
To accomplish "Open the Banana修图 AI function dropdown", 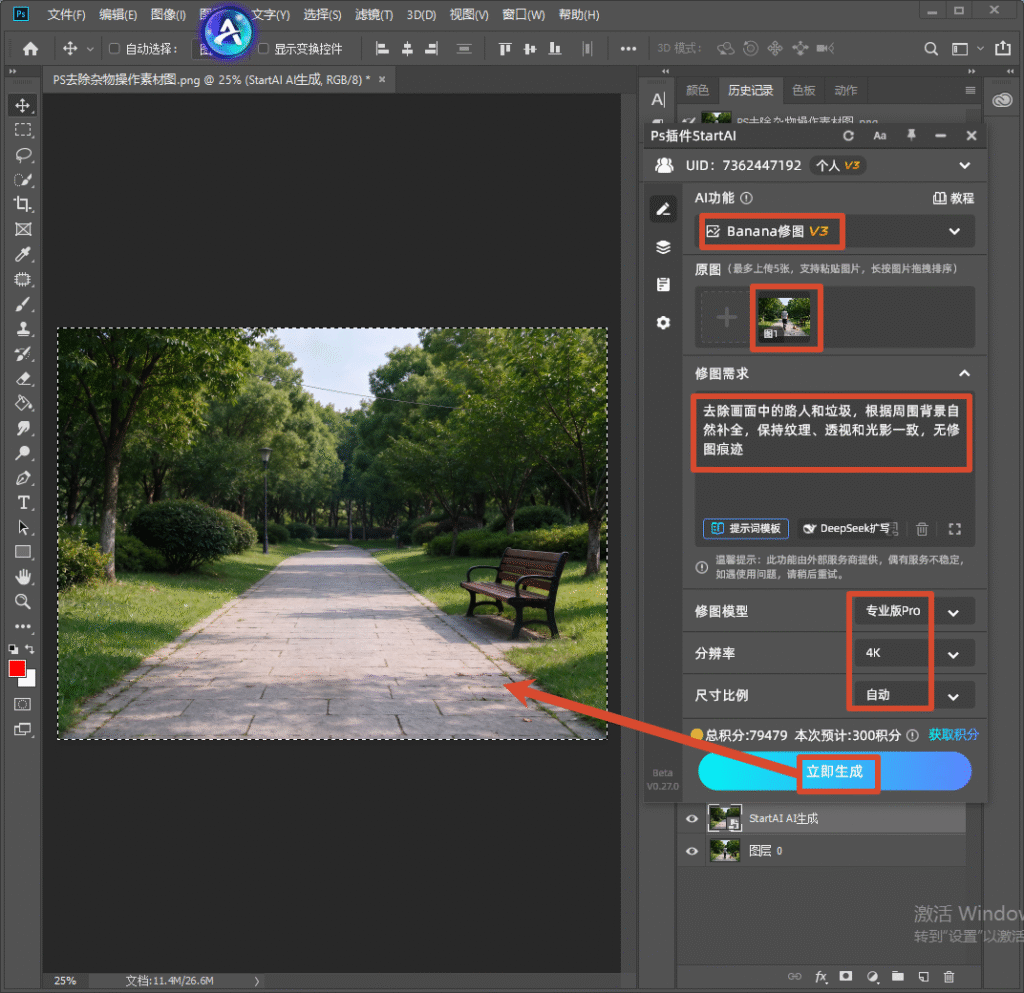I will tap(836, 231).
